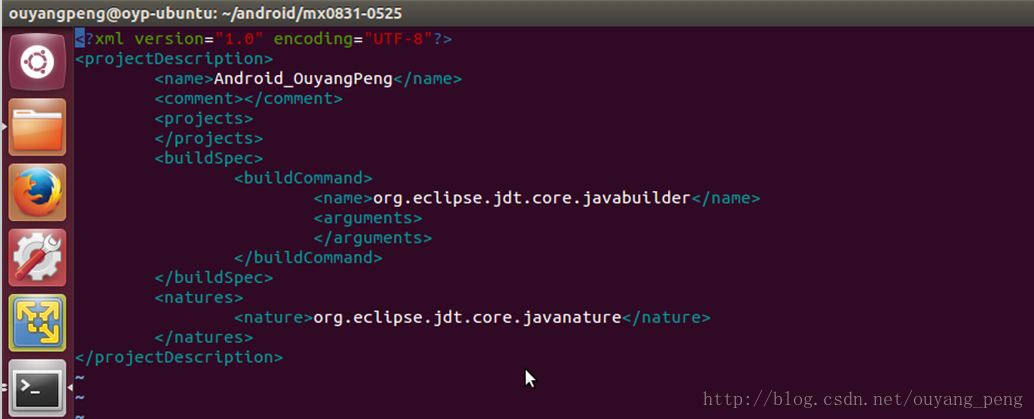Click the opening <projectDescription> tag
The width and height of the screenshot is (1034, 419).
174,59
